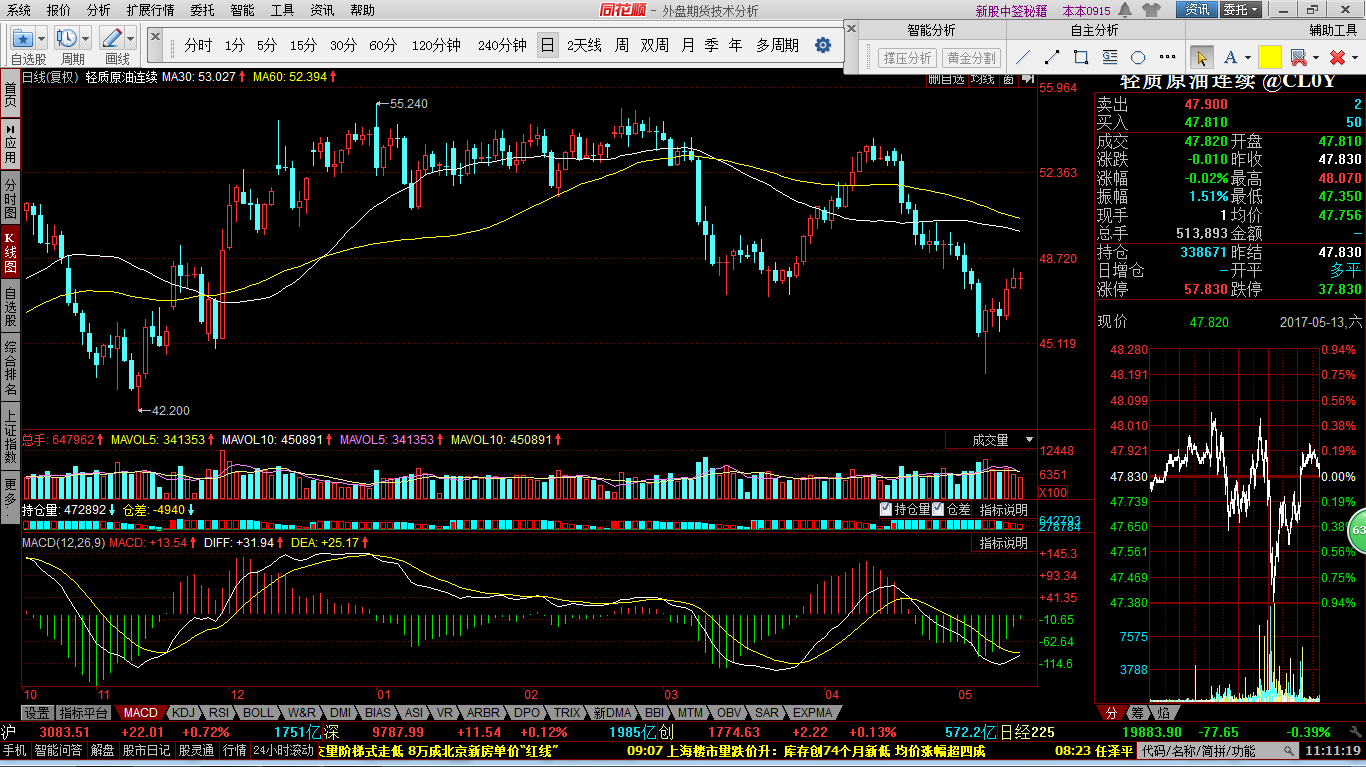The width and height of the screenshot is (1366, 767).
Task: Show more drawing tools ellipsis
Action: (1166, 57)
